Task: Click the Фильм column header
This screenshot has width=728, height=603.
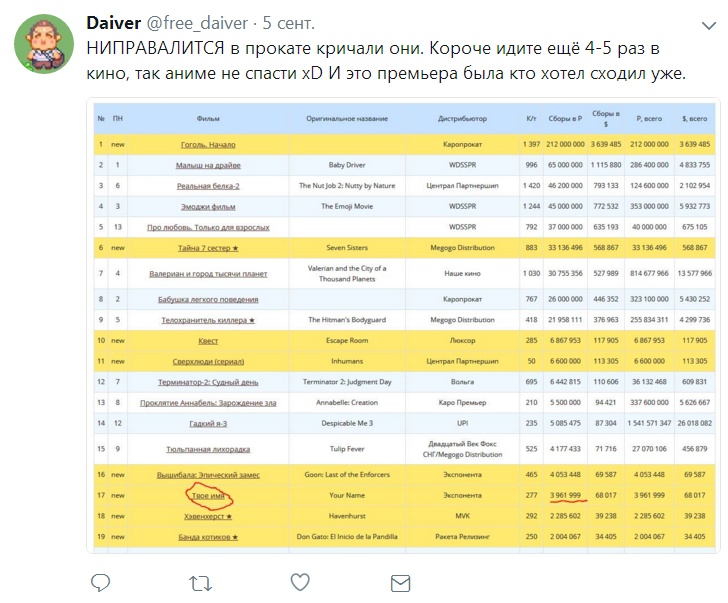Action: coord(208,119)
